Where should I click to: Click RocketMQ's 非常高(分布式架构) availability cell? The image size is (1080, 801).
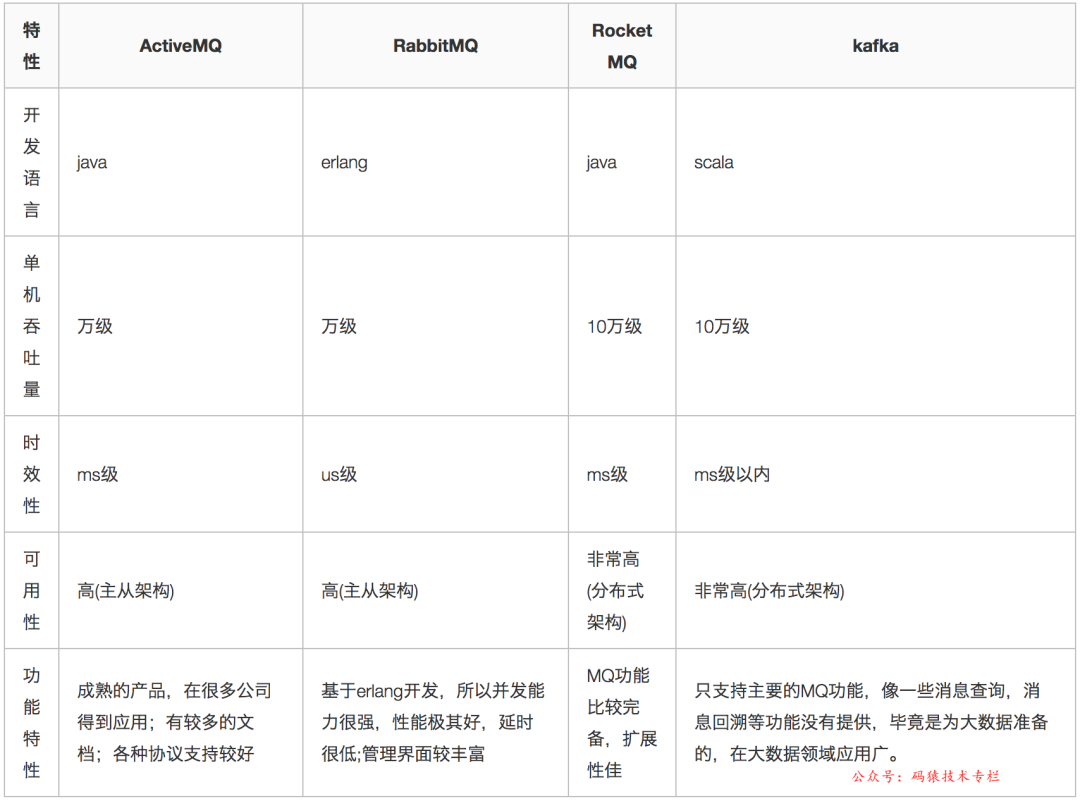(x=615, y=590)
